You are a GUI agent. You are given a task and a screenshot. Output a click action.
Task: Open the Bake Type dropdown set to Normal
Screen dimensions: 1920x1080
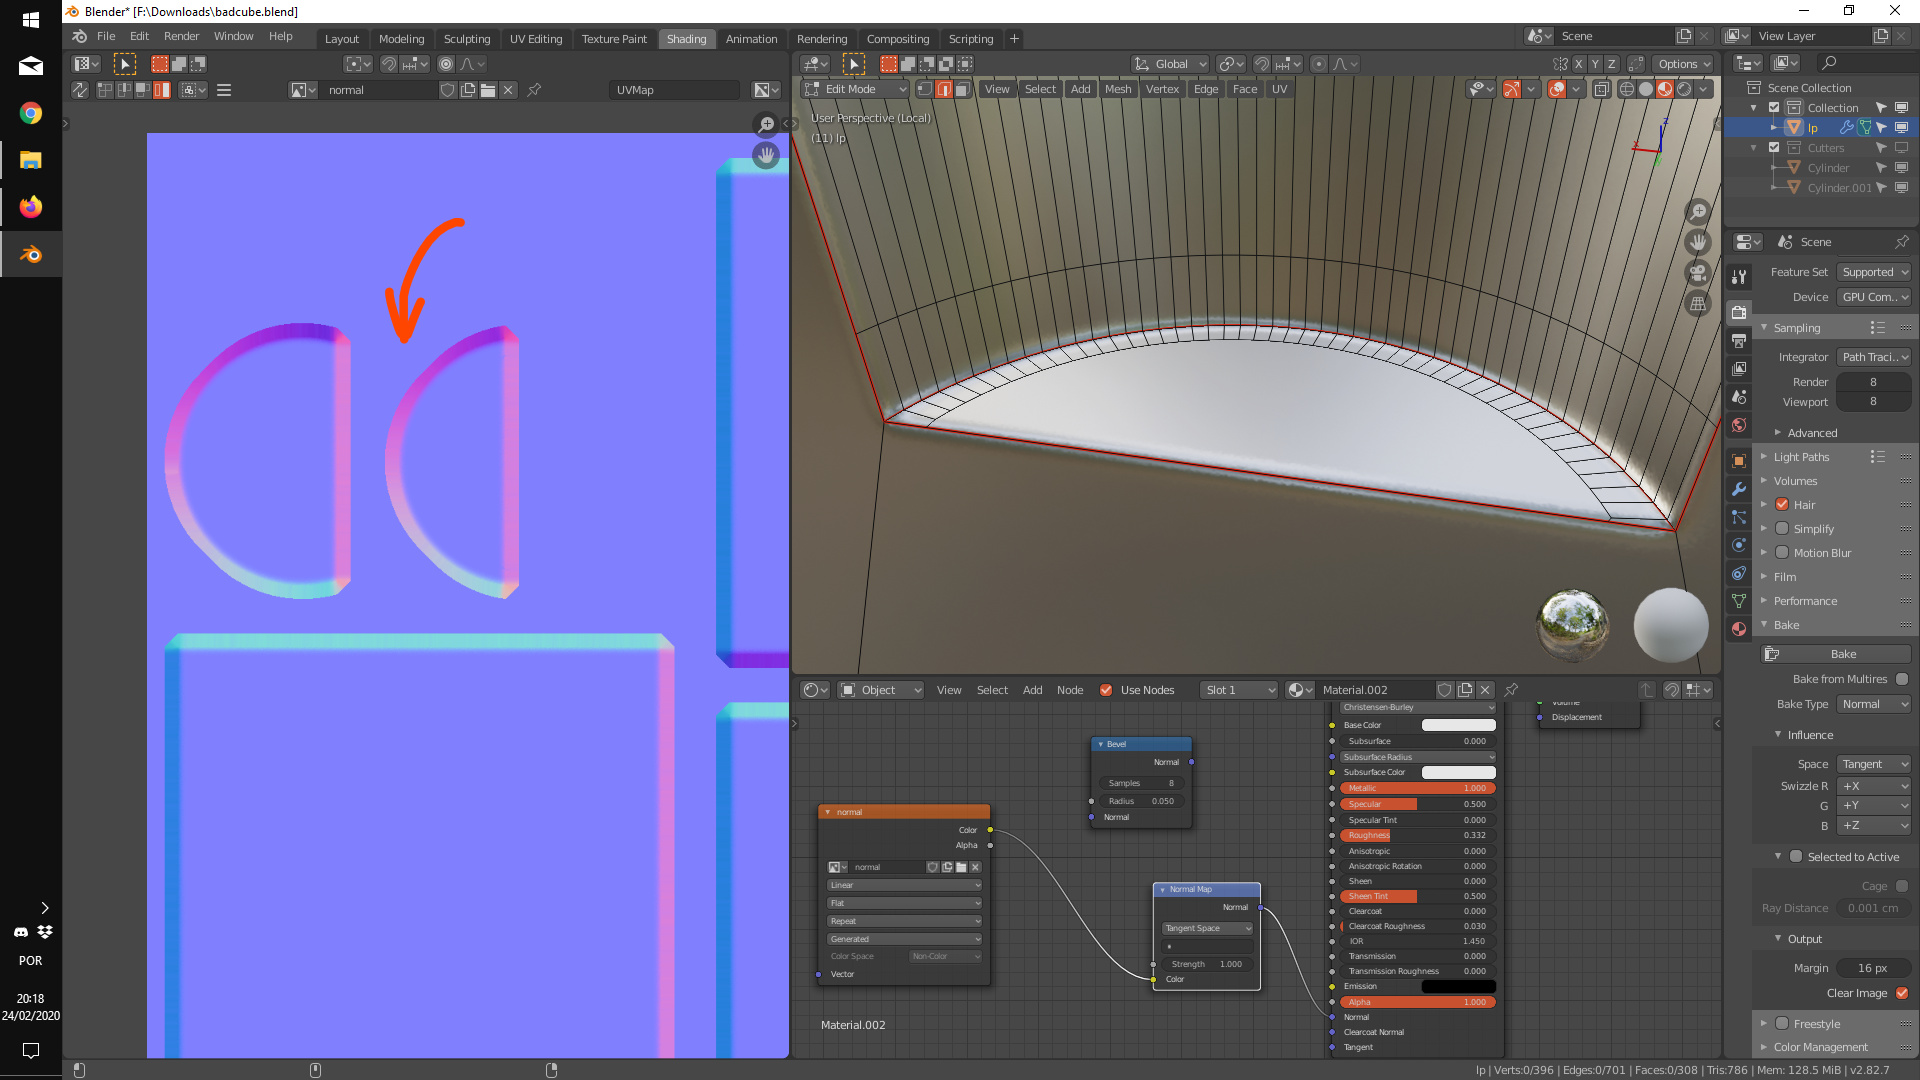pyautogui.click(x=1872, y=704)
